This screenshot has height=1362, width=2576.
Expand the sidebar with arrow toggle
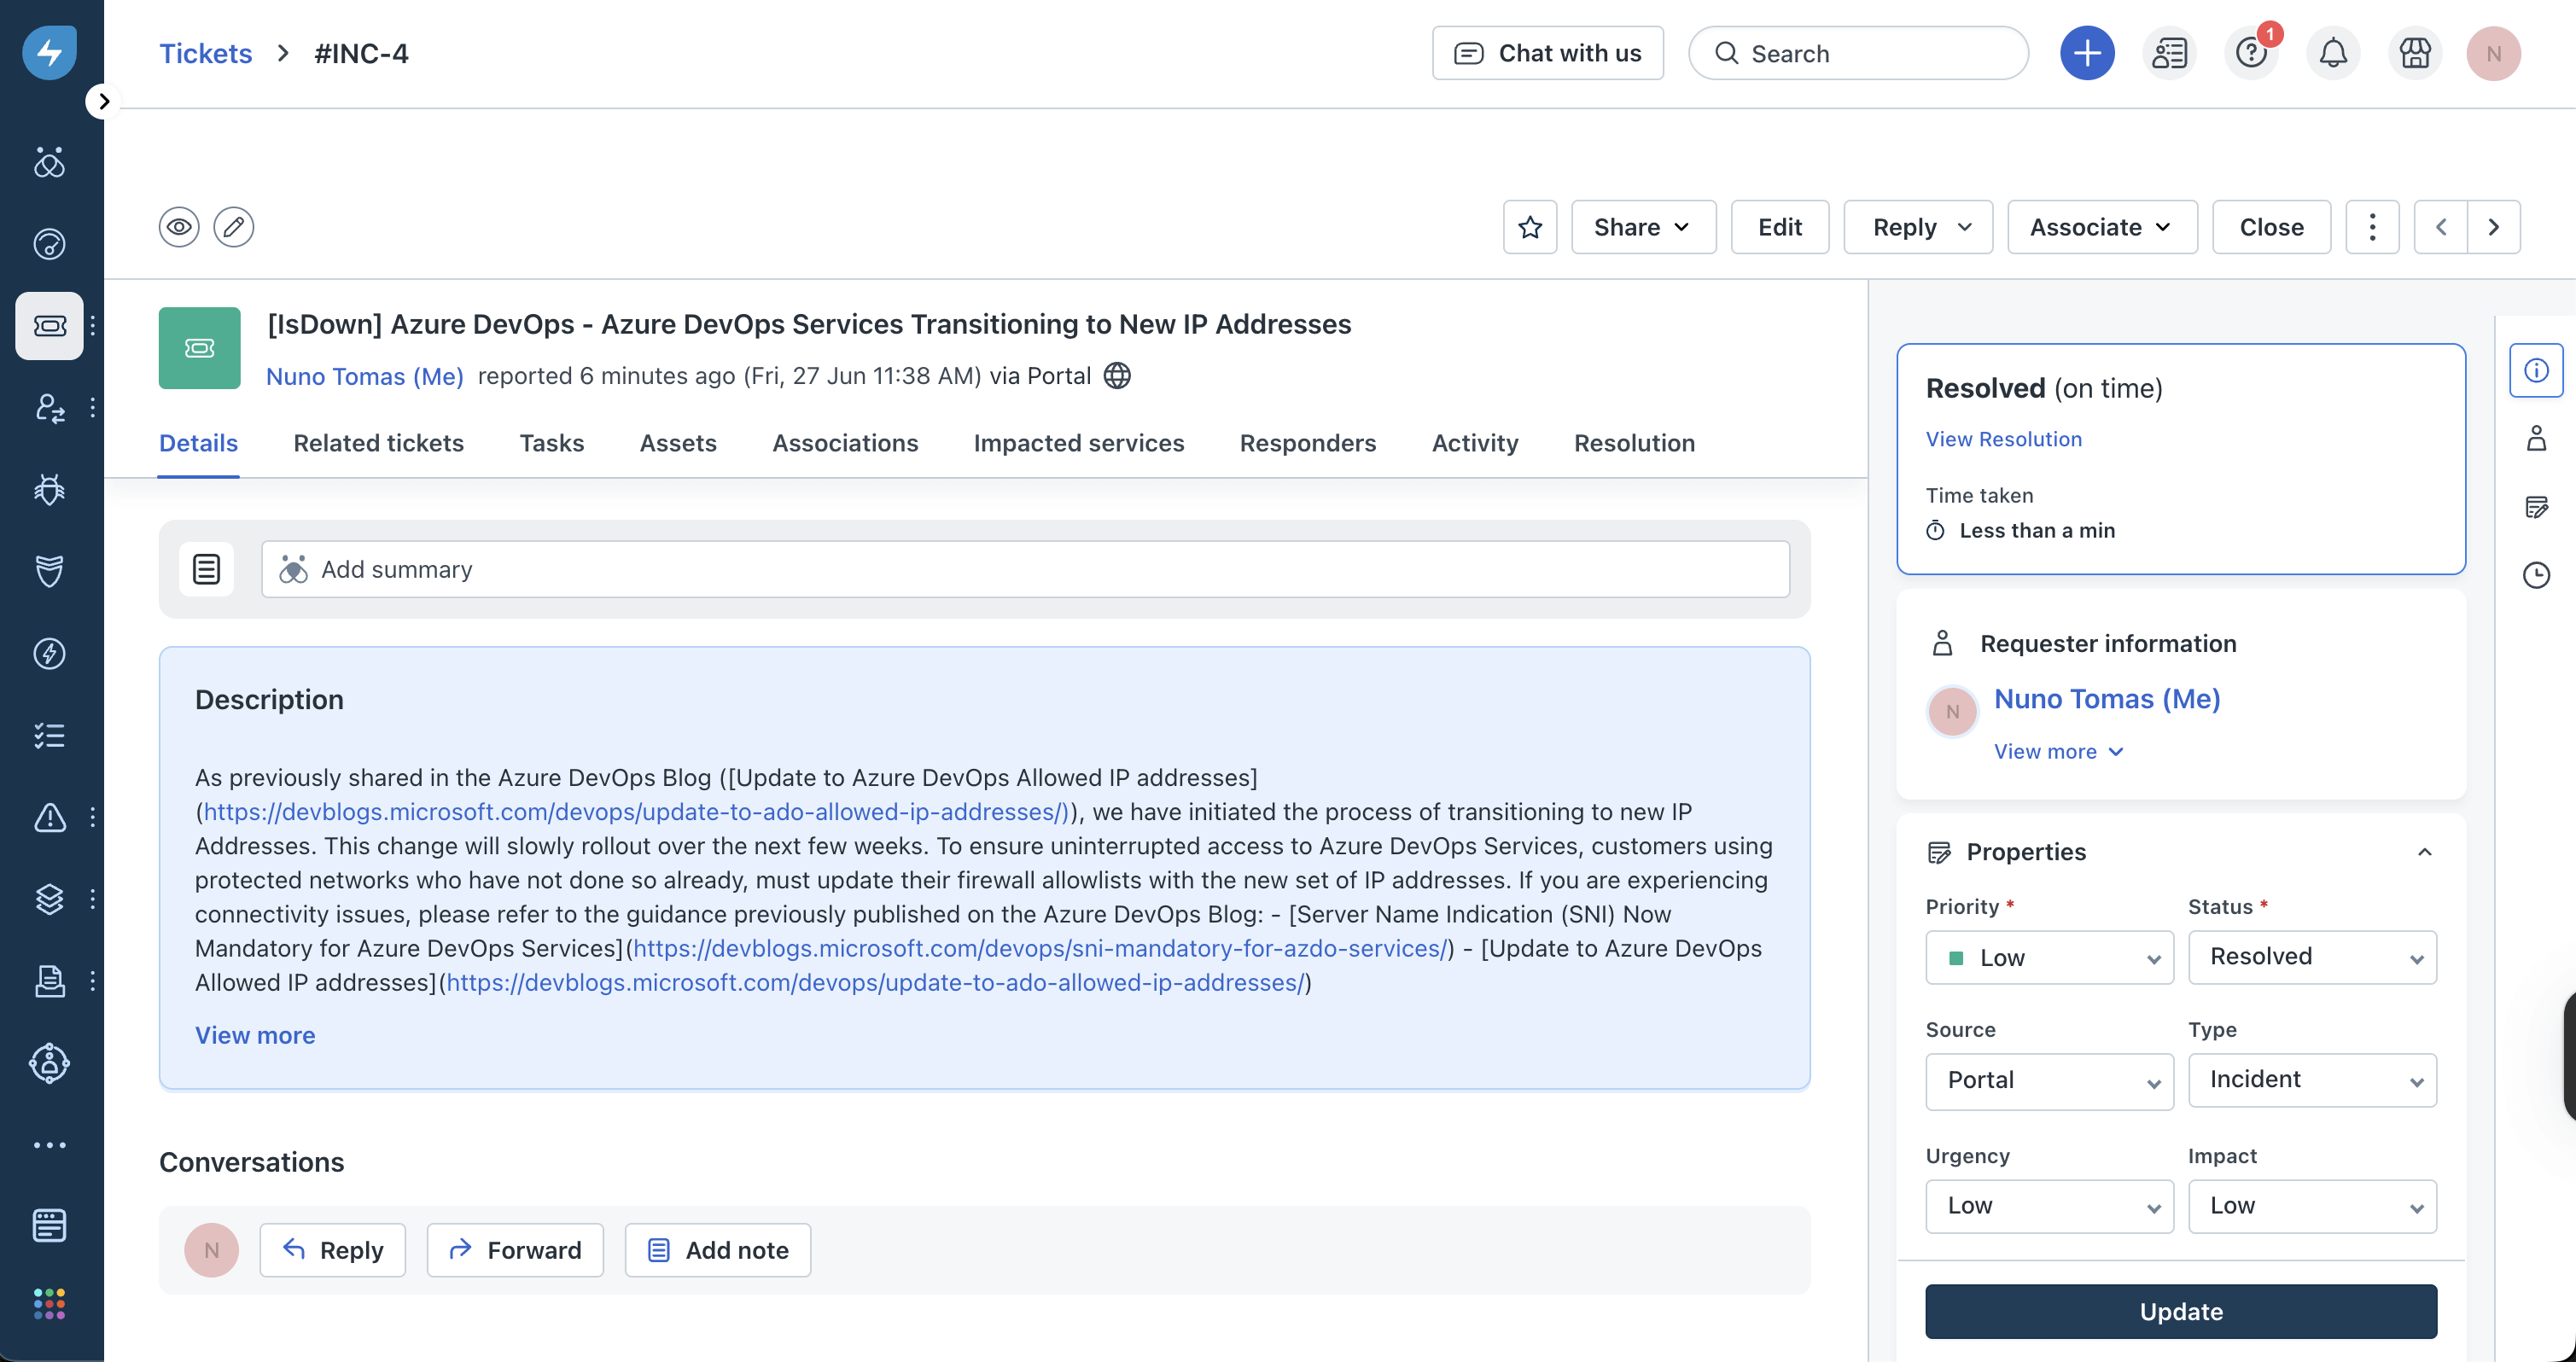pos(103,101)
